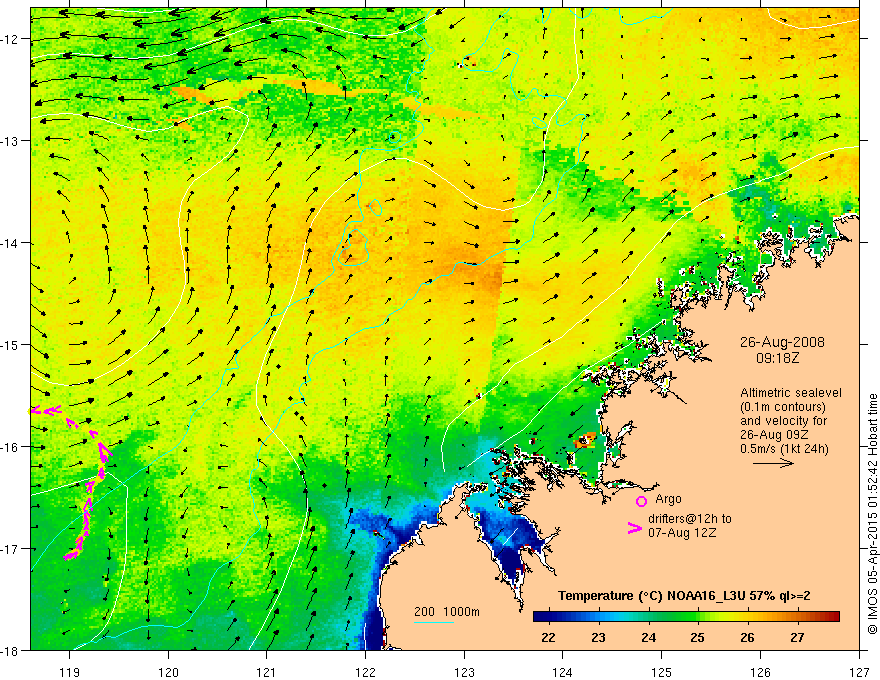Click the '07-Aug 12Z' legend text
The height and width of the screenshot is (680, 880).
(x=682, y=533)
